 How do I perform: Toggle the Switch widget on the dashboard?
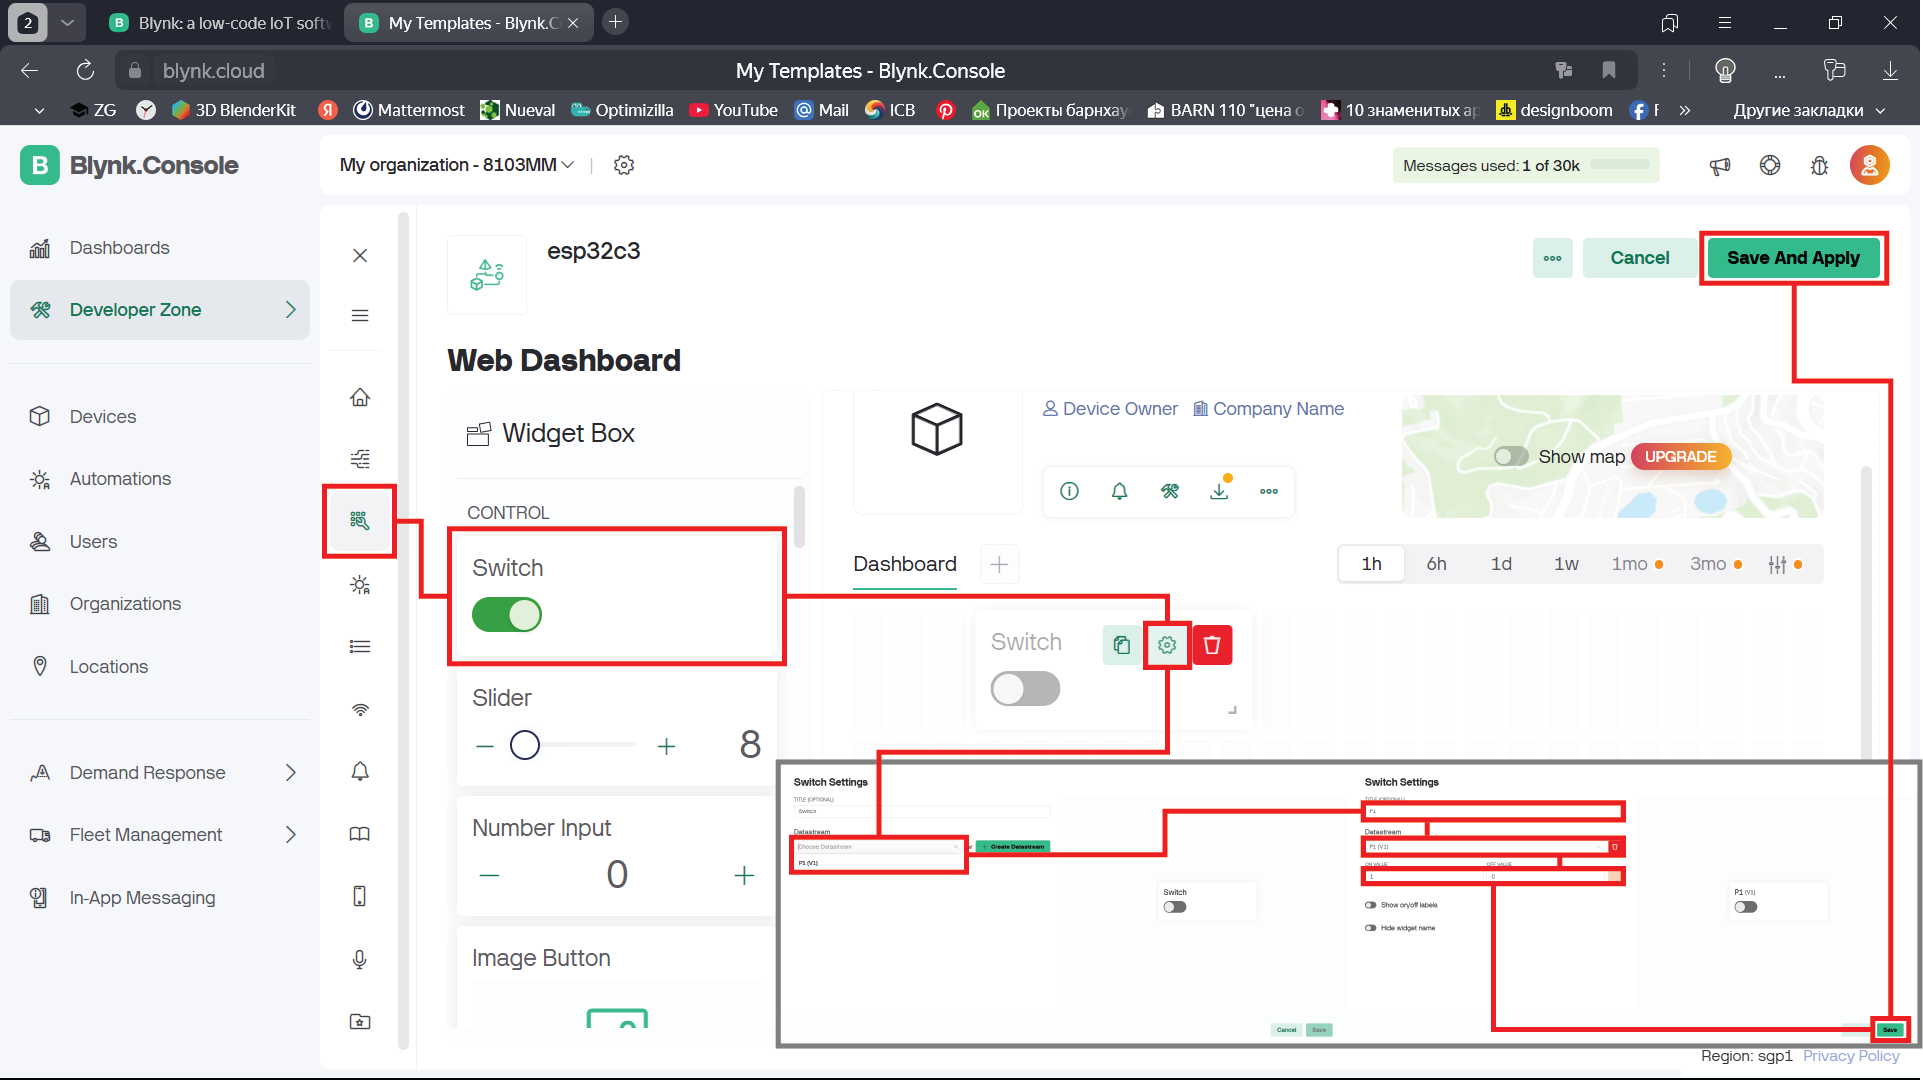coord(1025,689)
